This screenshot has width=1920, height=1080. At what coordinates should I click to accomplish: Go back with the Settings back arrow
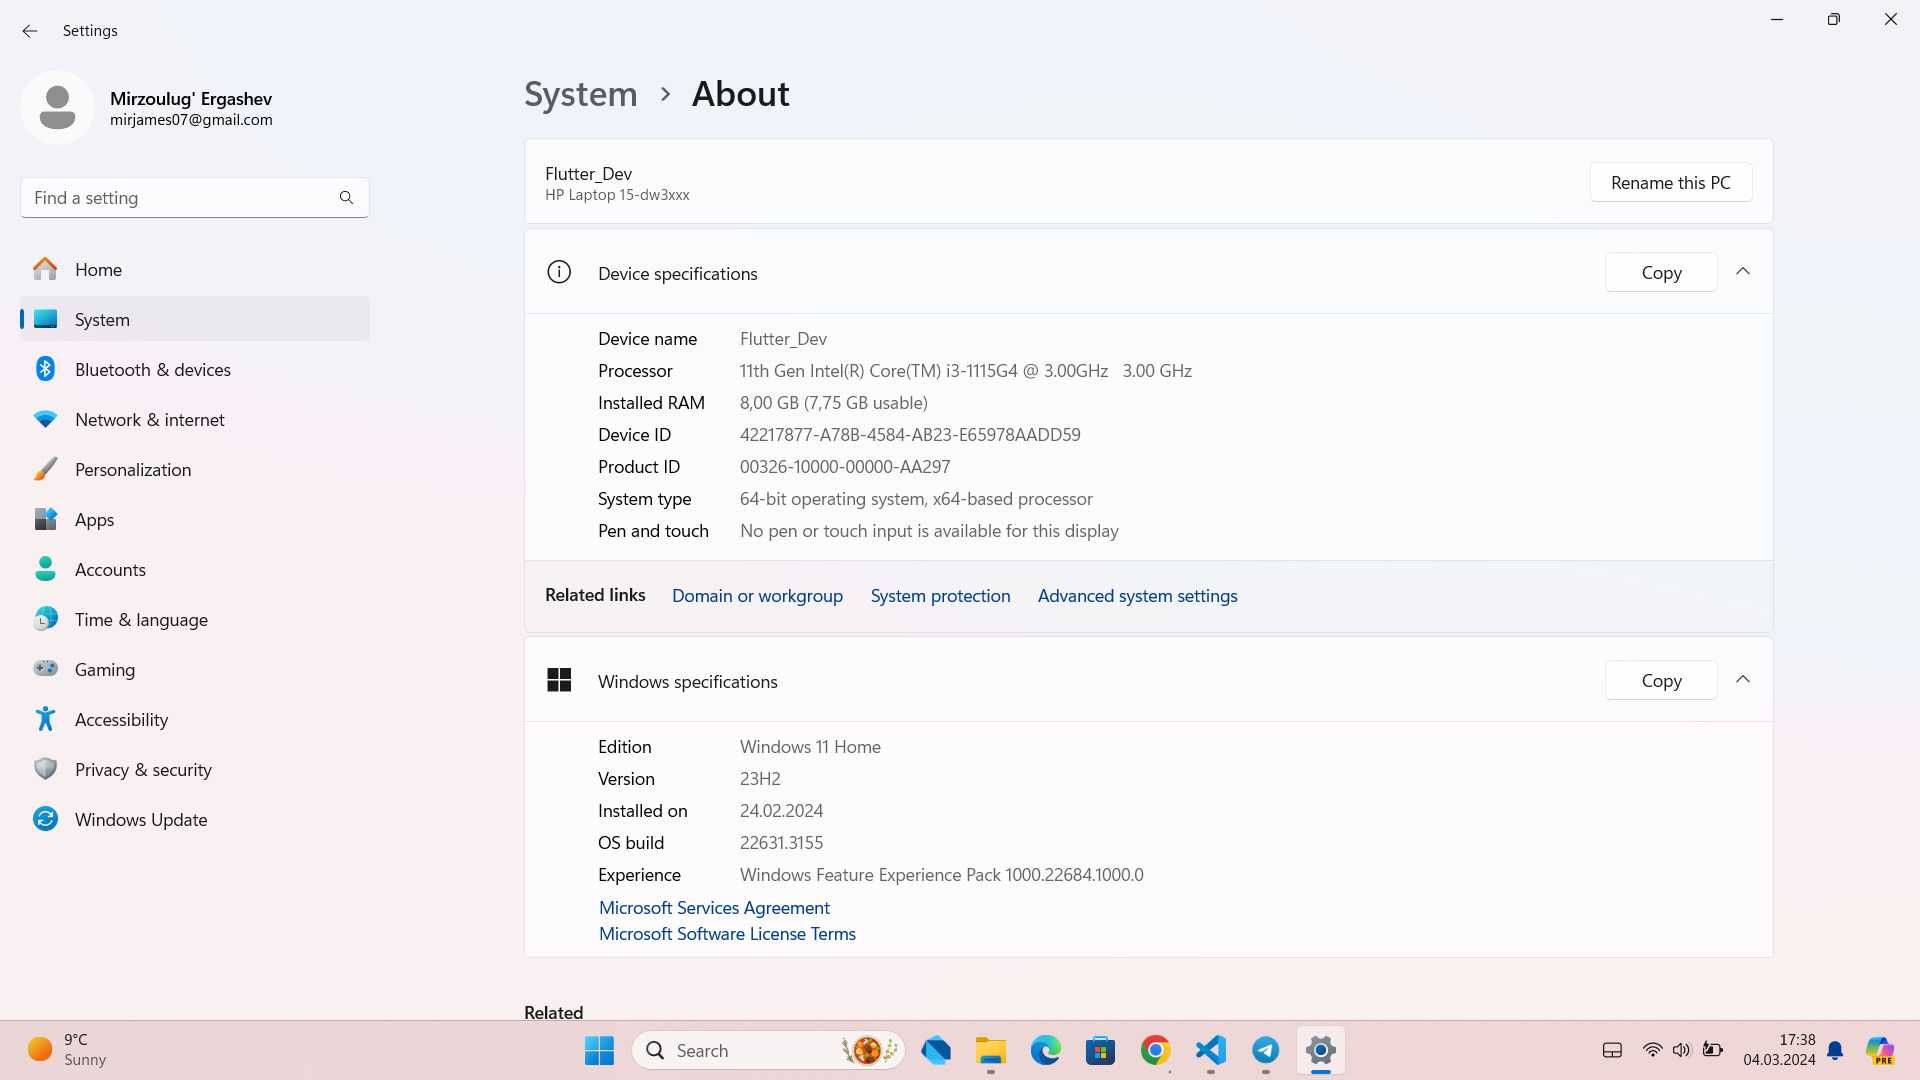point(30,31)
